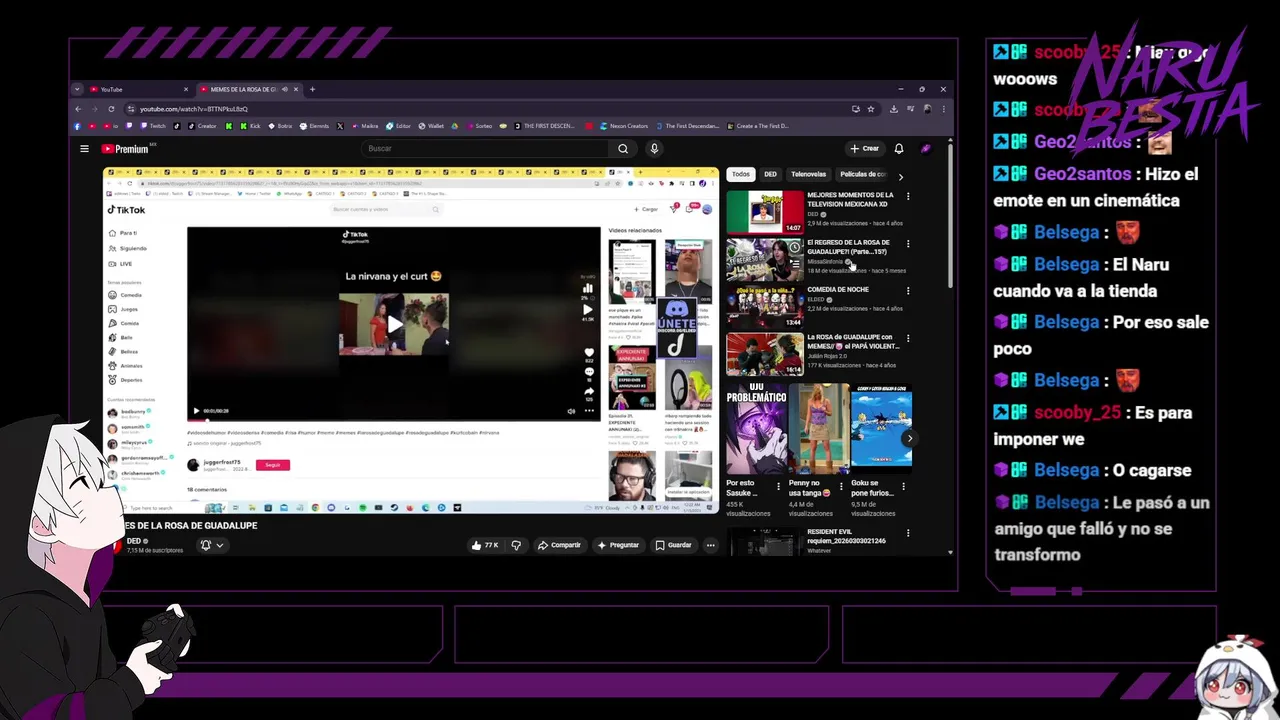Open the Chrome profile icon in the toolbar
The height and width of the screenshot is (720, 1280).
tap(927, 109)
